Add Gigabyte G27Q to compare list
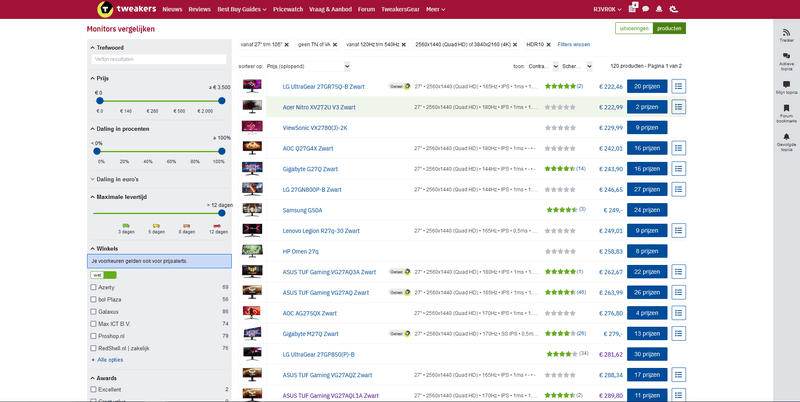This screenshot has width=800, height=402. [x=679, y=169]
